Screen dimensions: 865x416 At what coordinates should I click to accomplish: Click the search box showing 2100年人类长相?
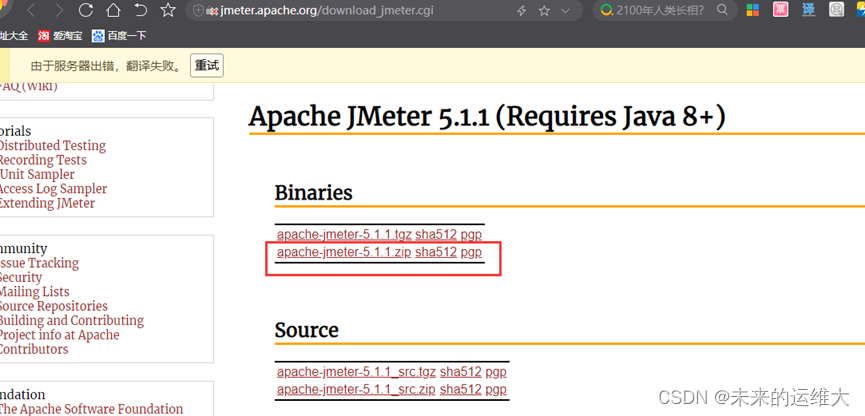point(659,10)
